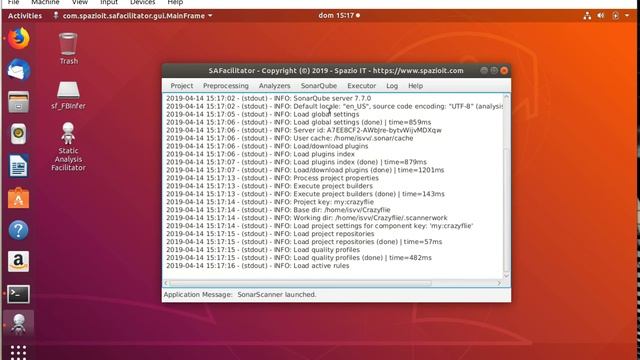Click the 'Base dir: /home/isvv/Crazyflie' log line

pos(278,210)
